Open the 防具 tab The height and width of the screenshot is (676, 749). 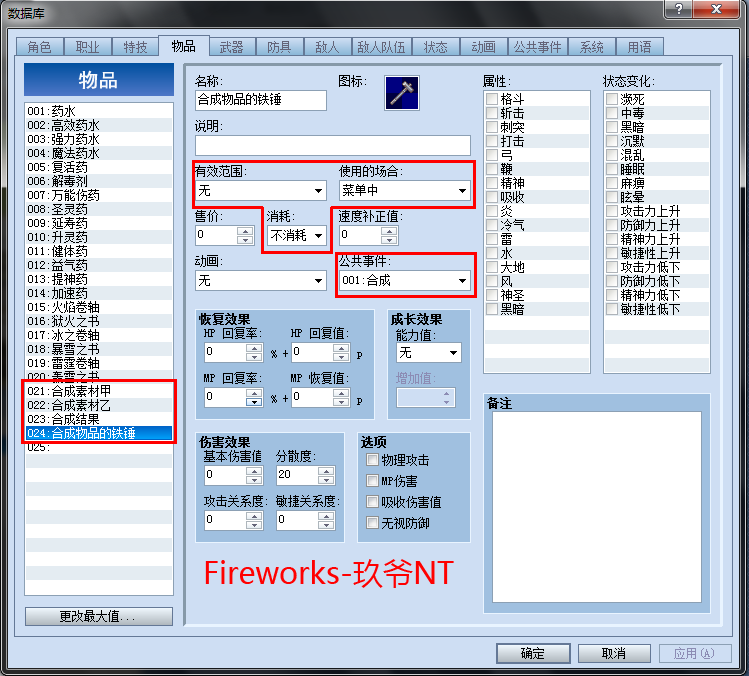(279, 47)
